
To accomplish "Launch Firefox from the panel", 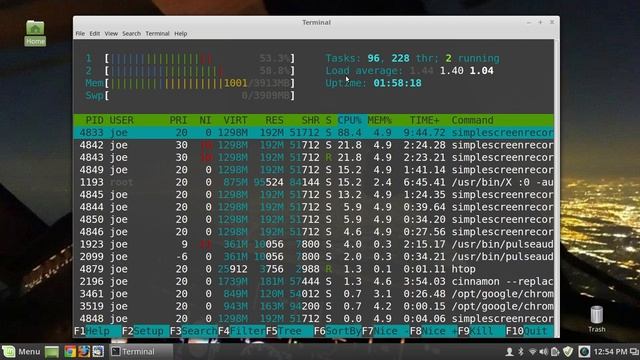I will click(84, 351).
